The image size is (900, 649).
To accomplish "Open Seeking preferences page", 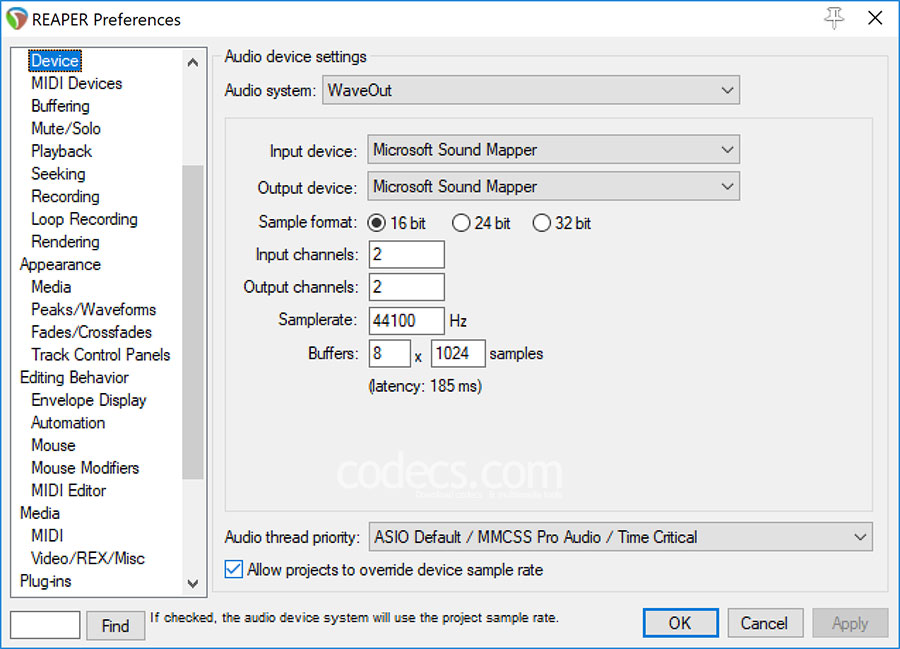I will point(58,174).
